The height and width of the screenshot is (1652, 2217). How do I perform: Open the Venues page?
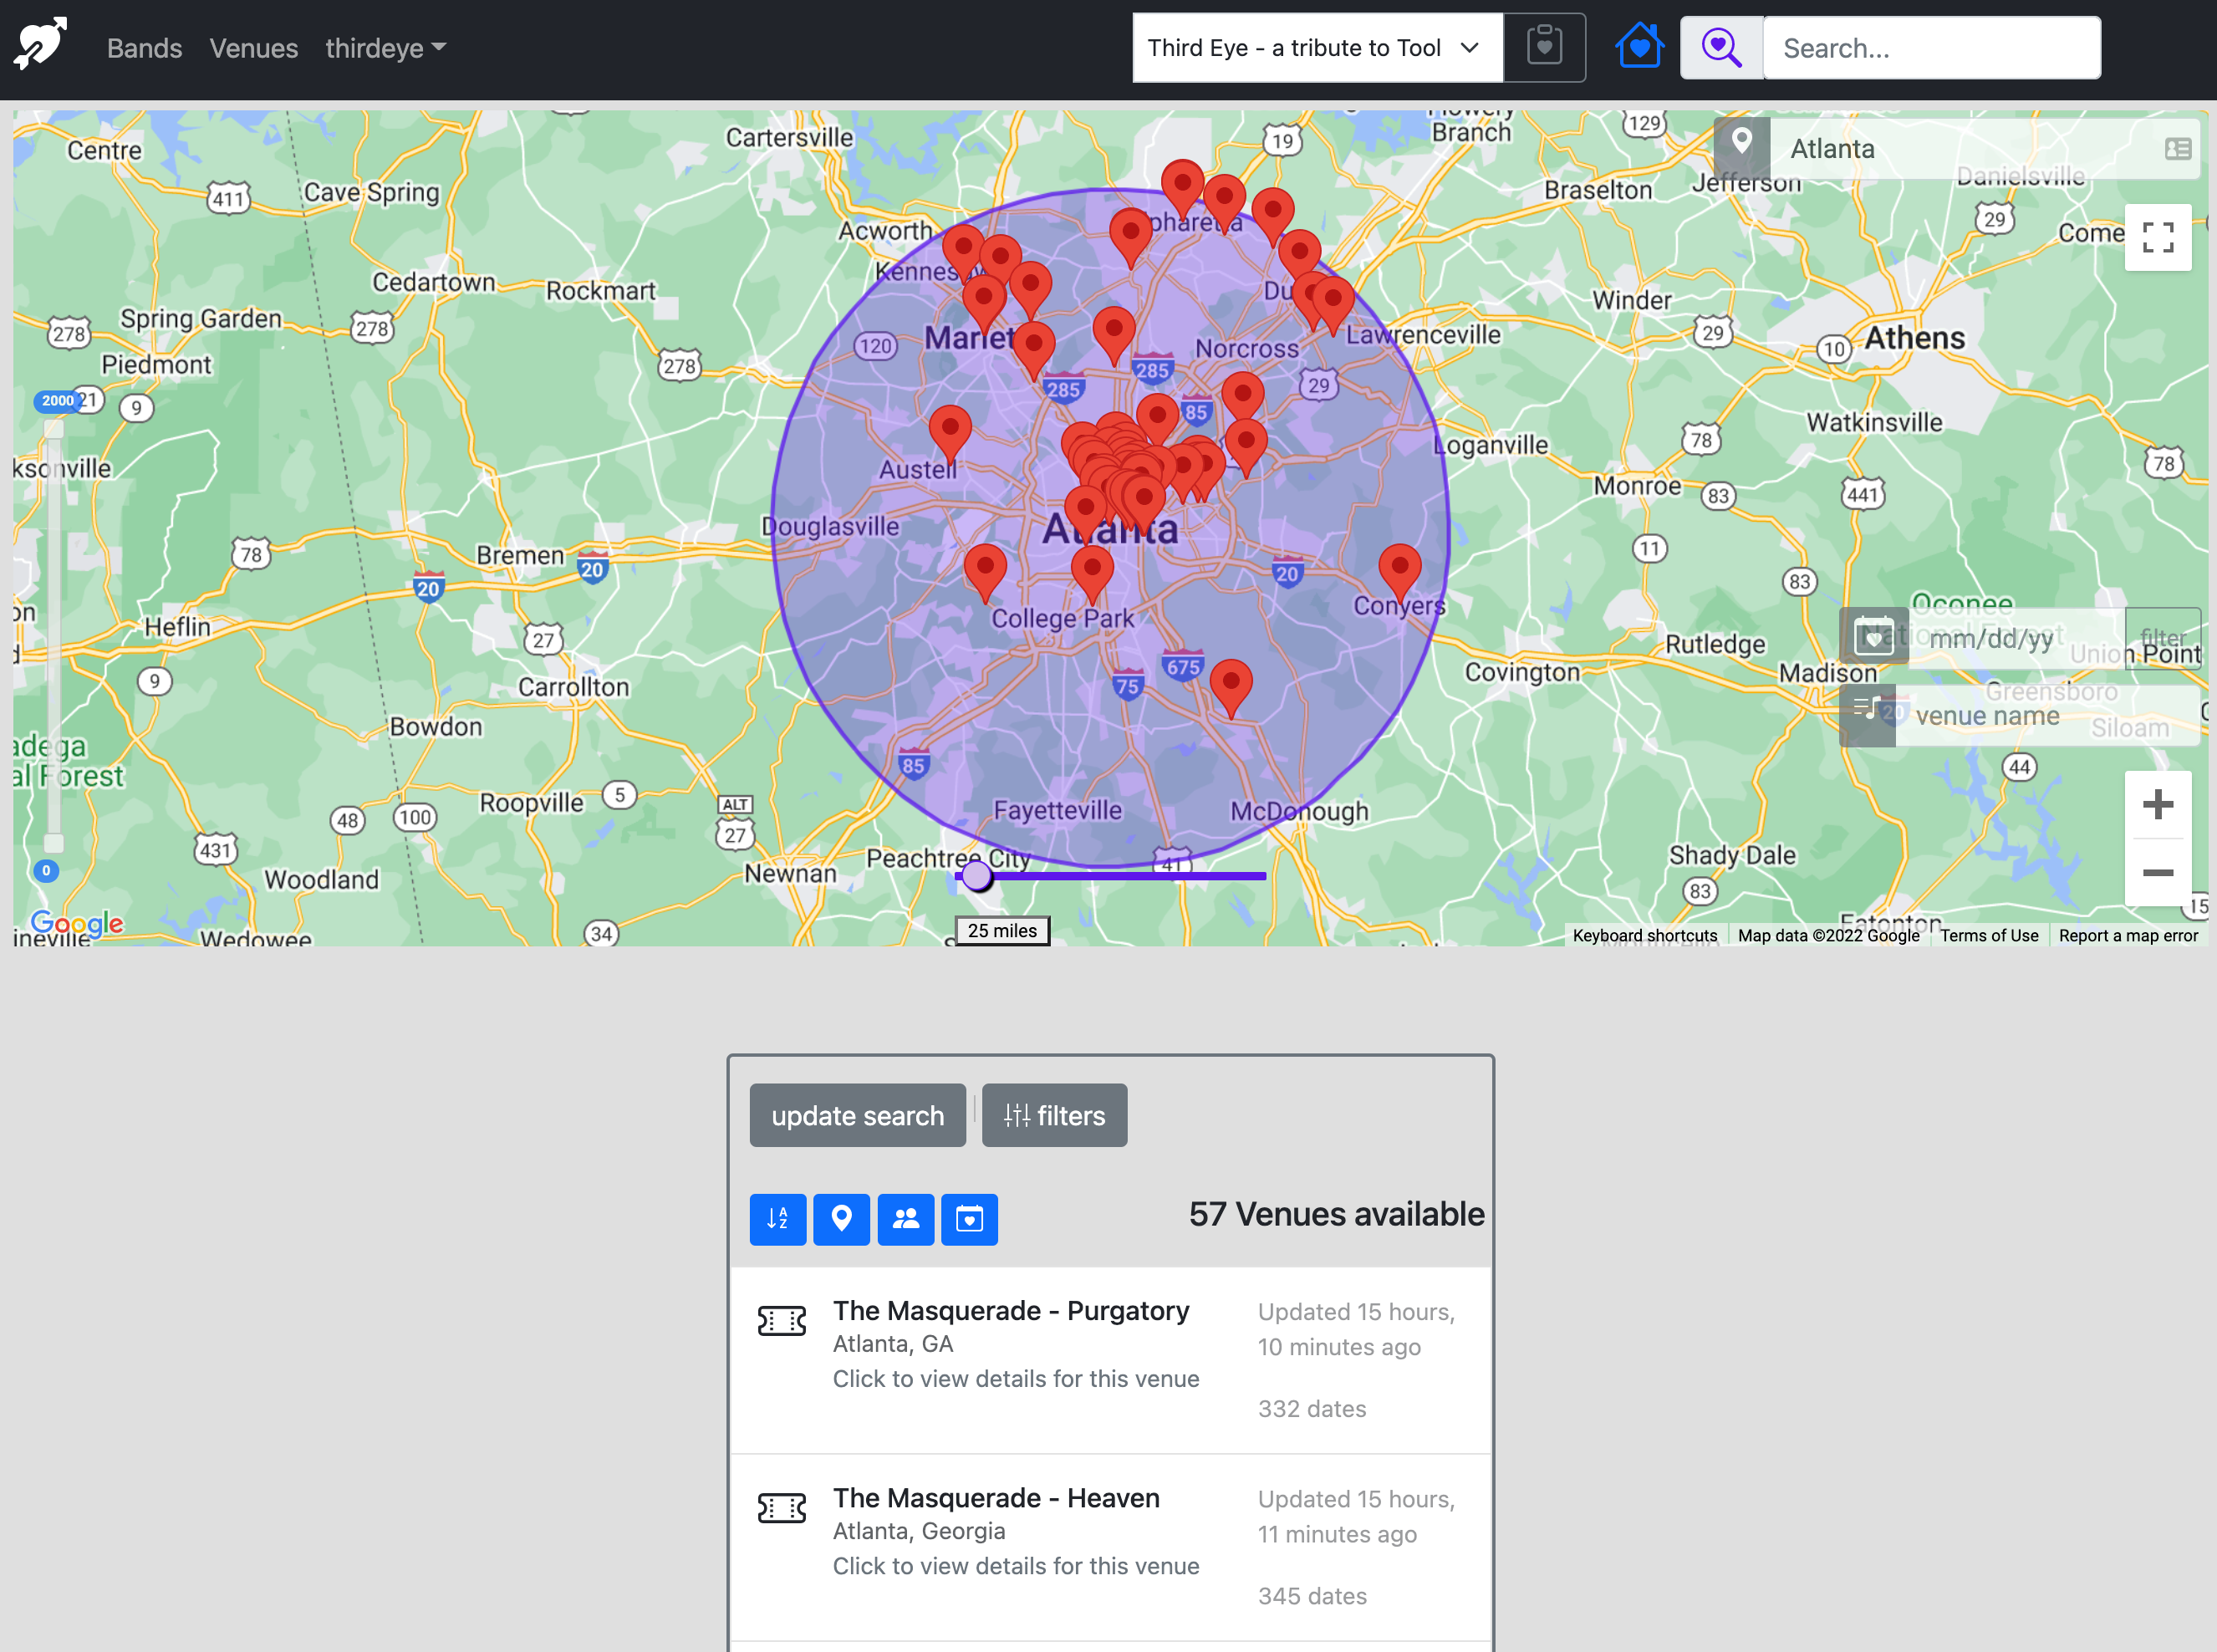(254, 48)
